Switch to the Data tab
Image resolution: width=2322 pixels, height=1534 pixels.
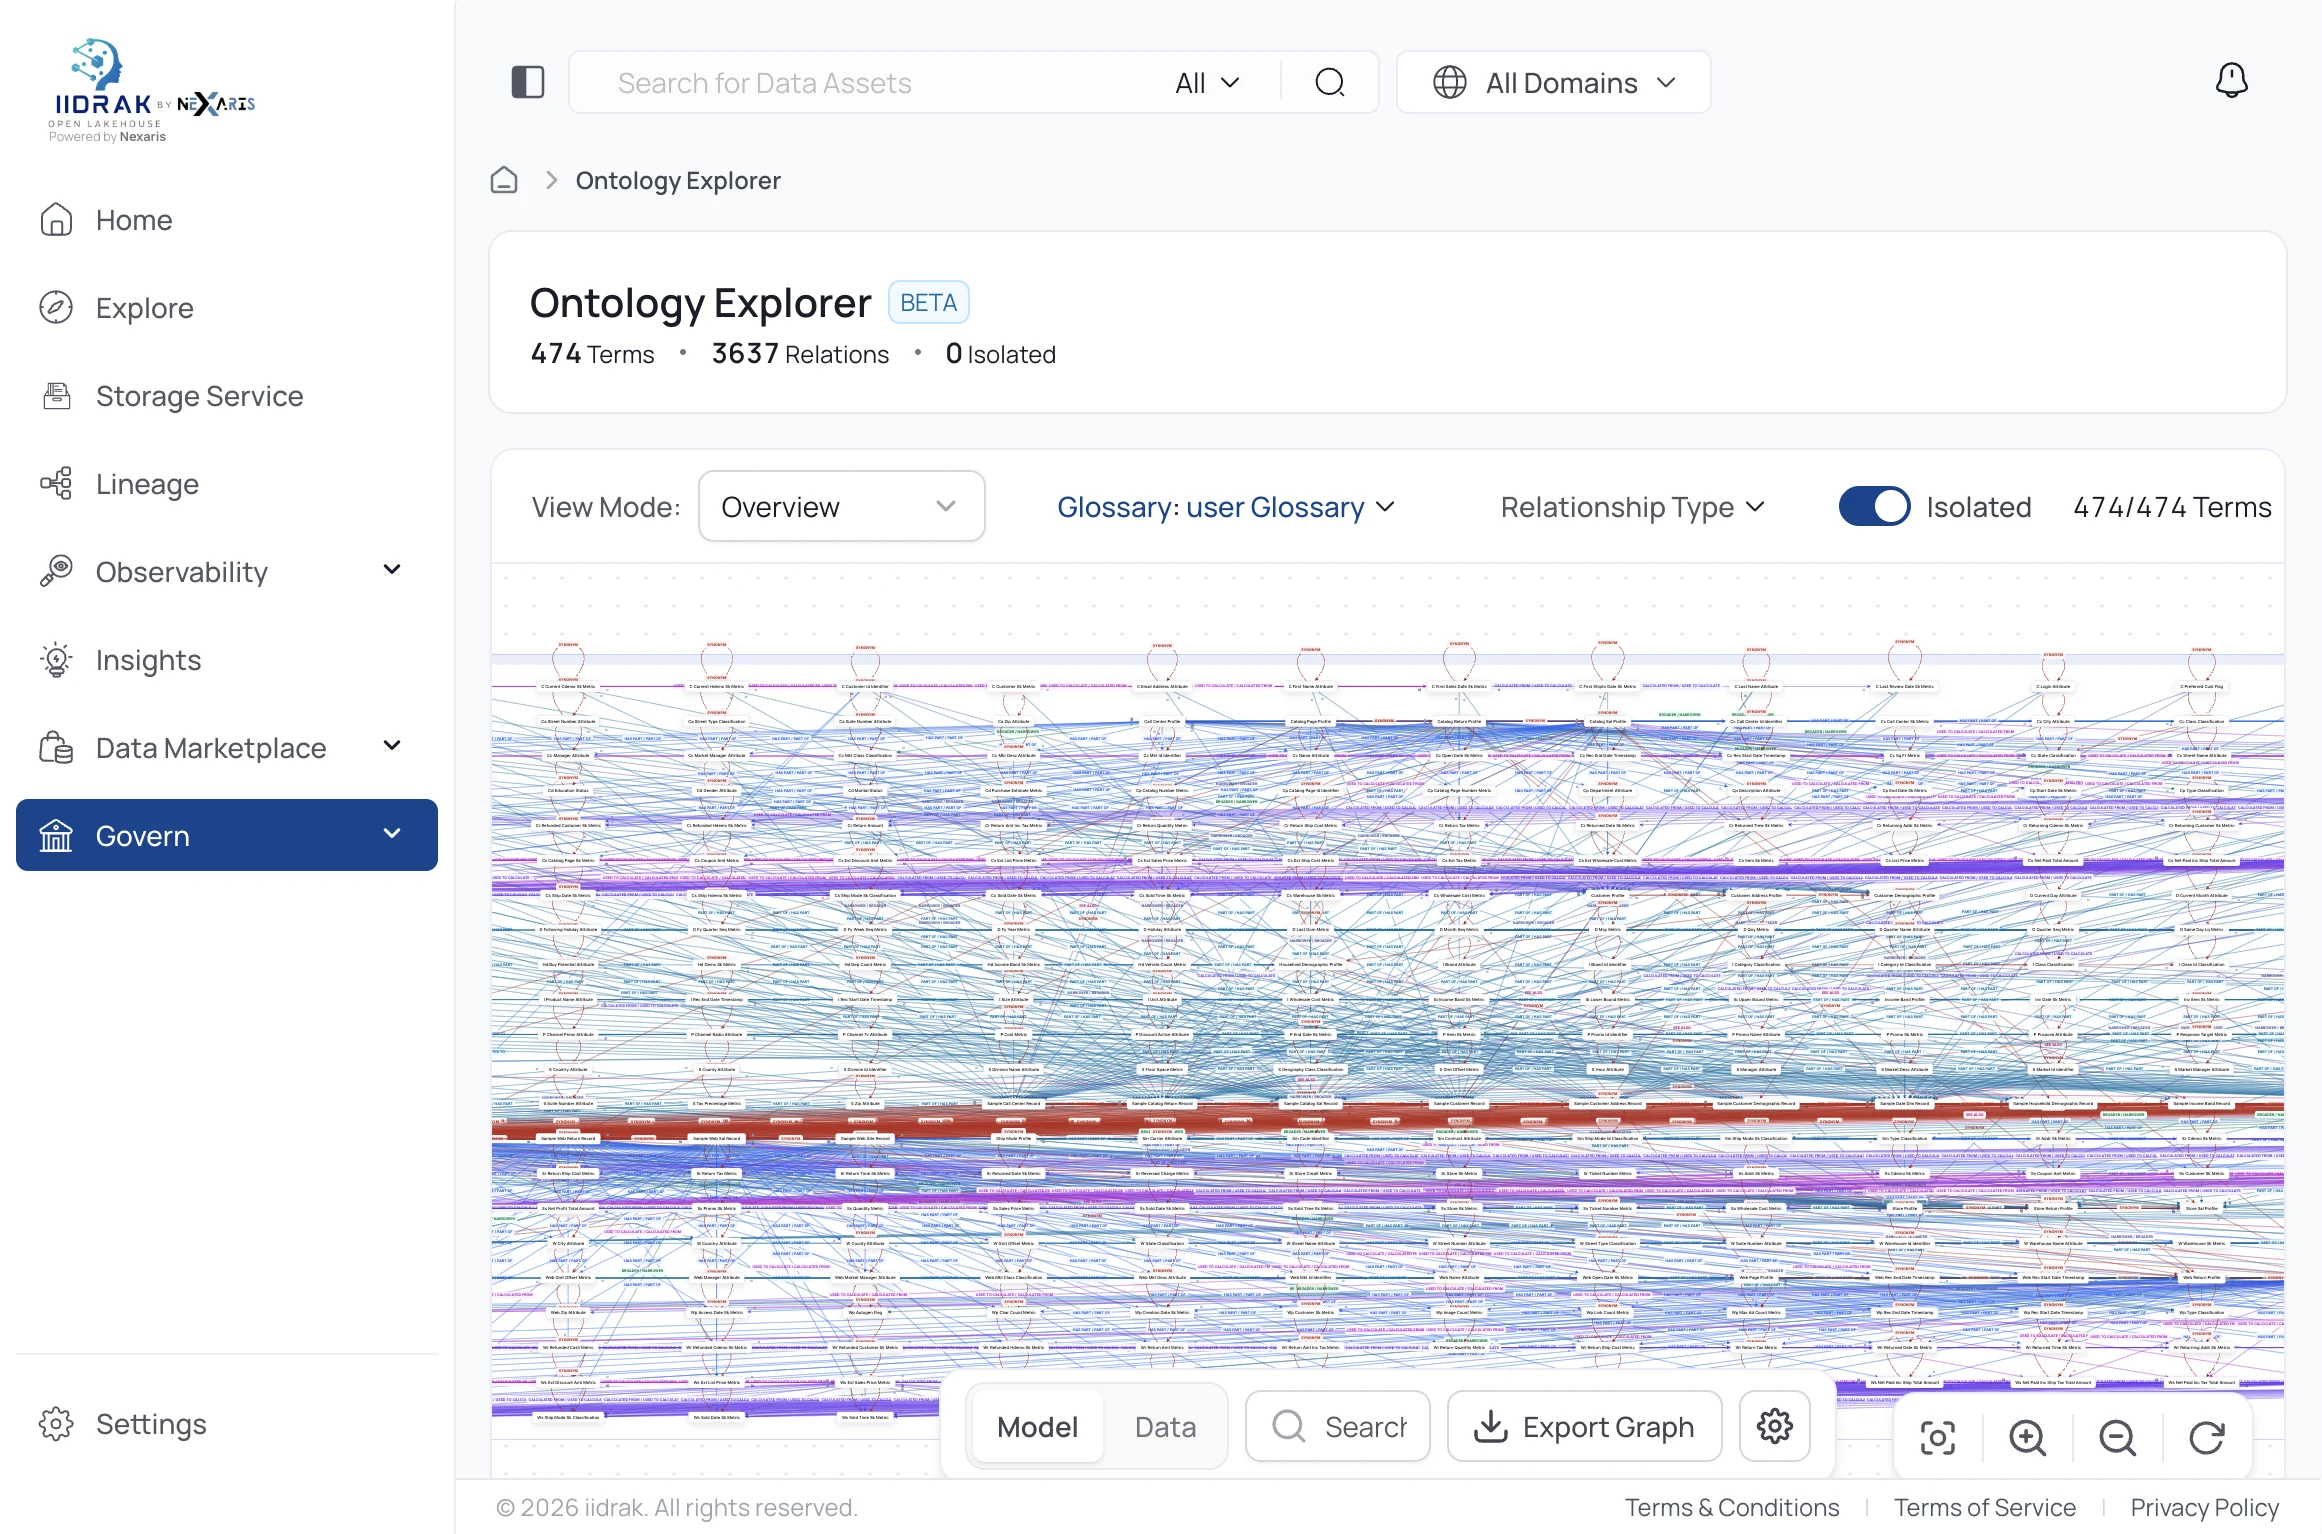click(1165, 1427)
